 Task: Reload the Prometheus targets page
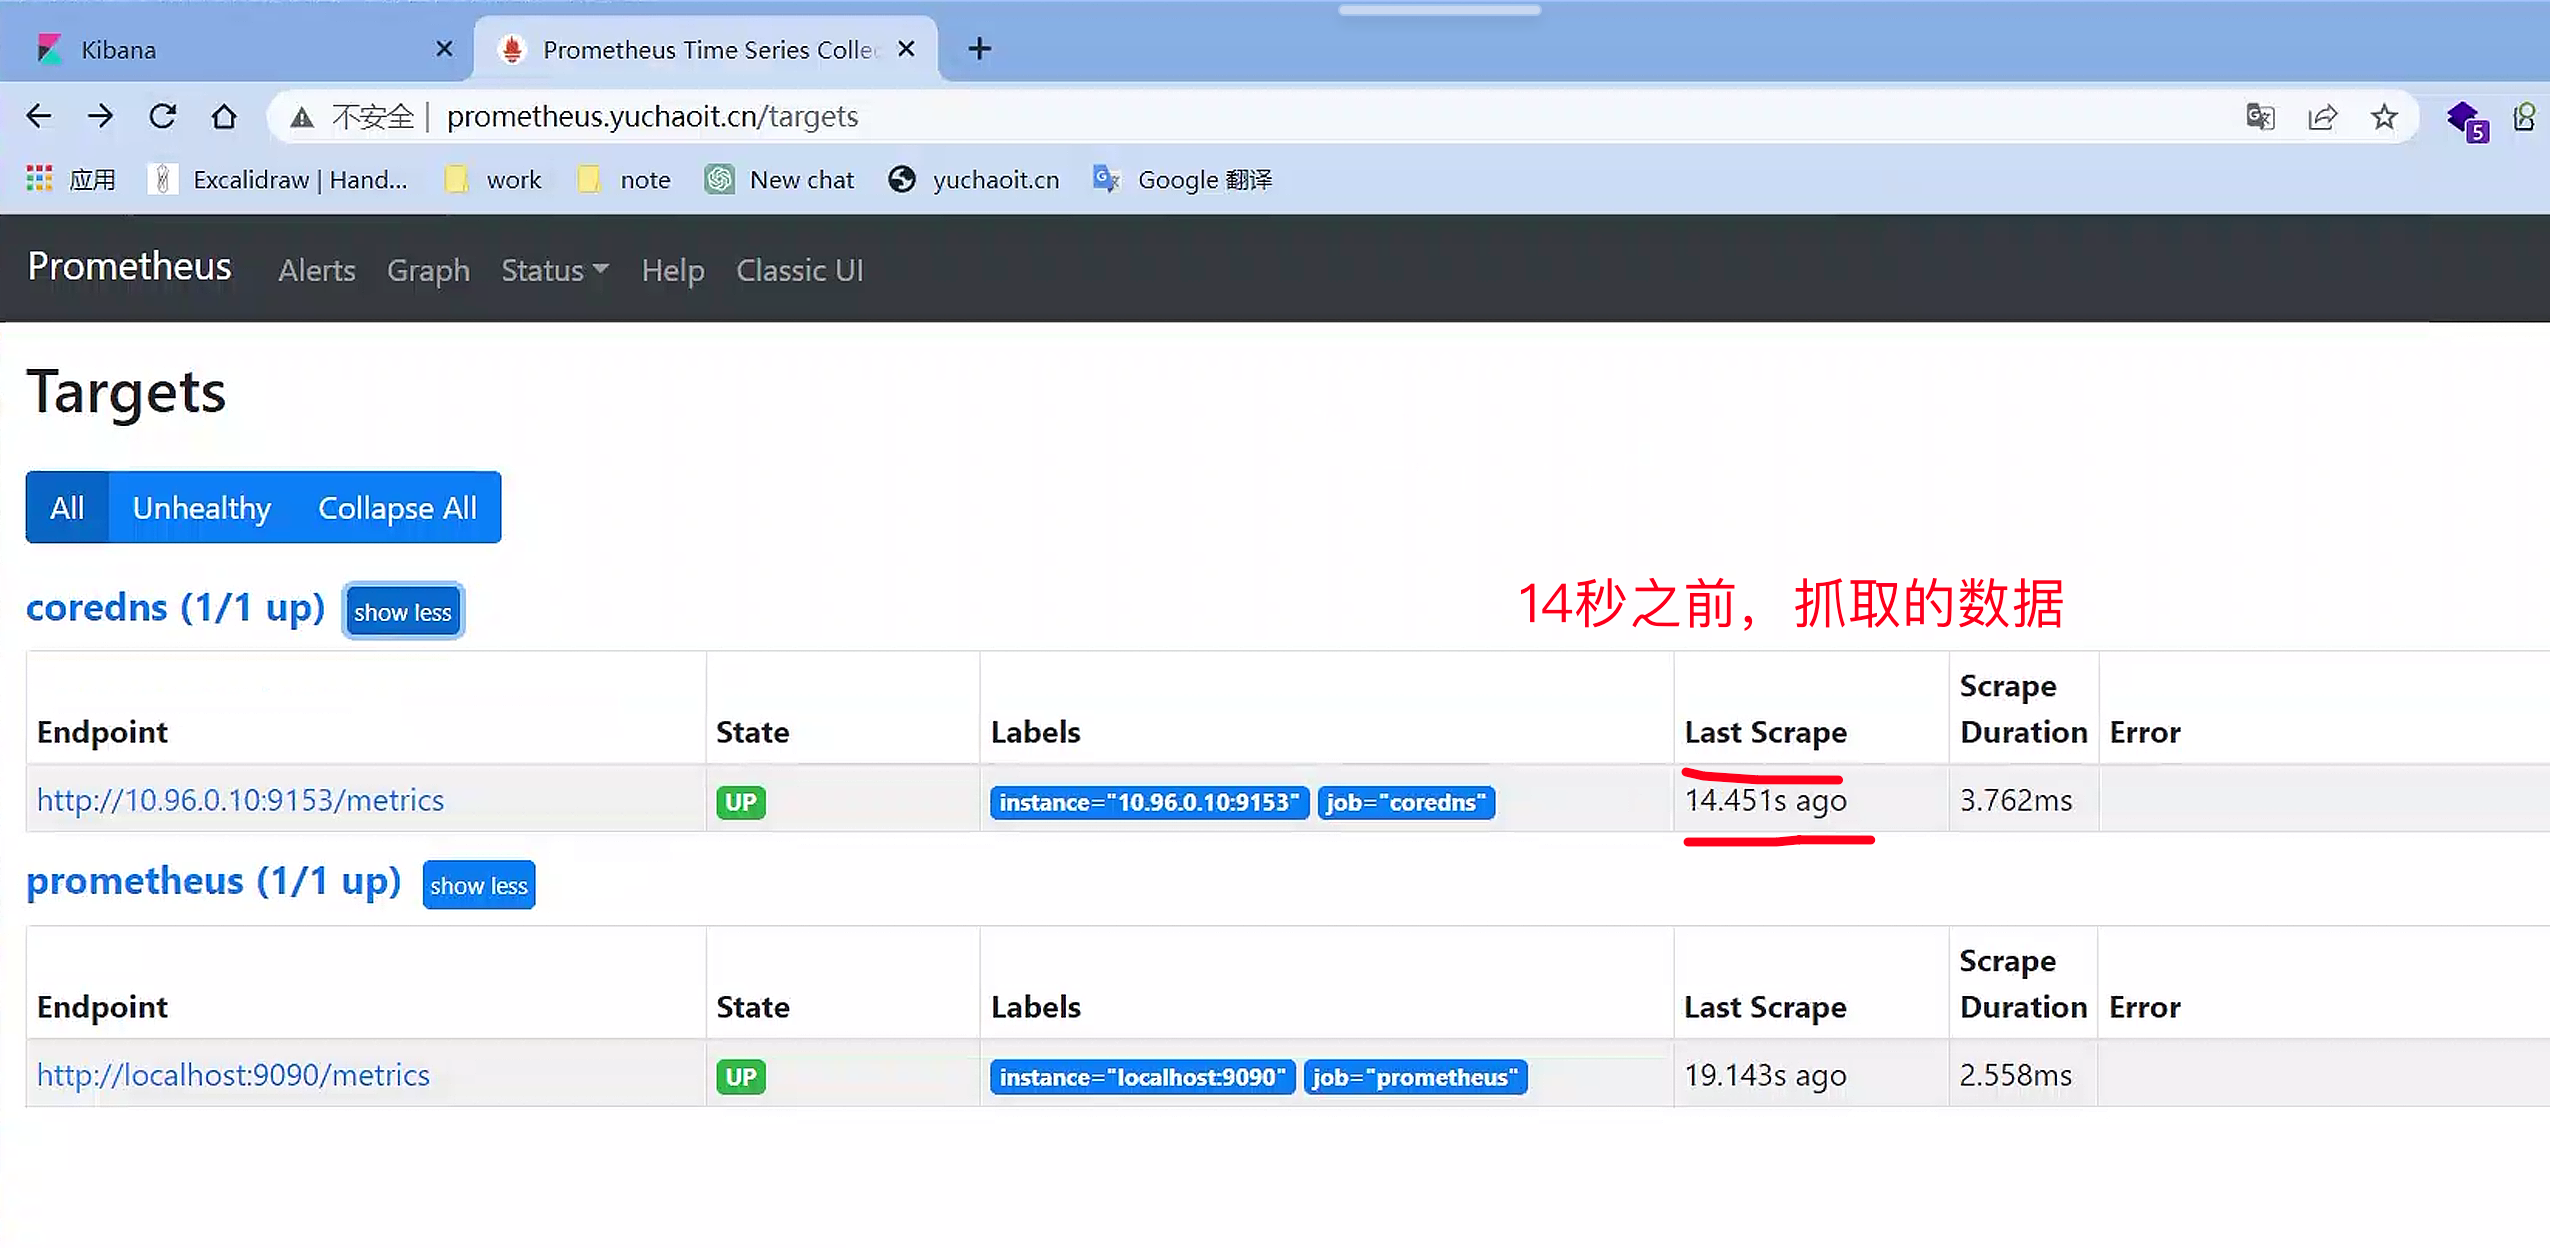tap(162, 116)
